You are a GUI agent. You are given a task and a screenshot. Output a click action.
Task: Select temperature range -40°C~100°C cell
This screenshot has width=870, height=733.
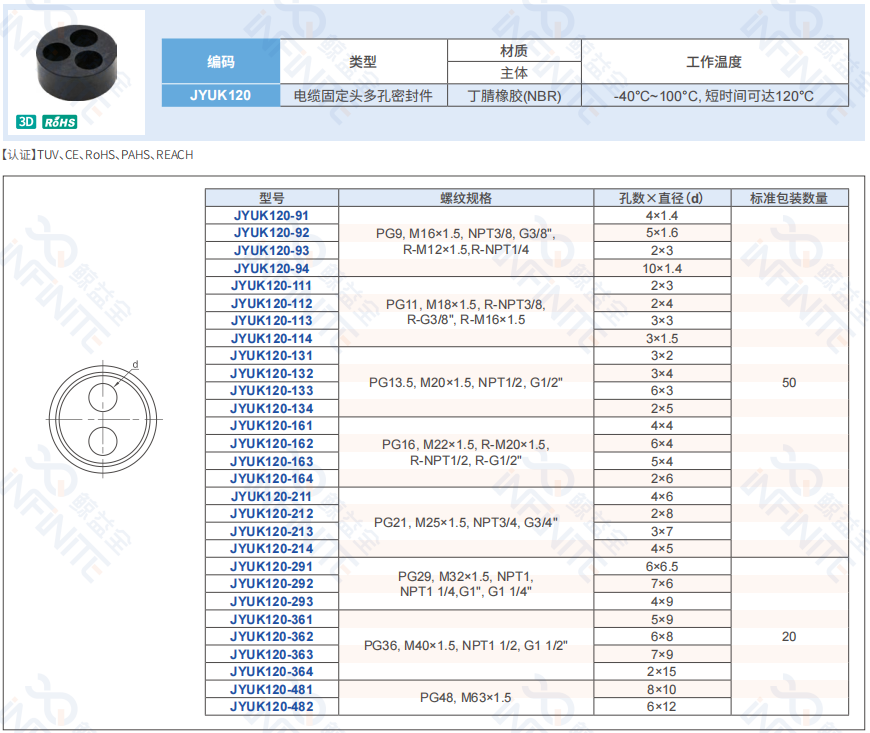pyautogui.click(x=715, y=95)
